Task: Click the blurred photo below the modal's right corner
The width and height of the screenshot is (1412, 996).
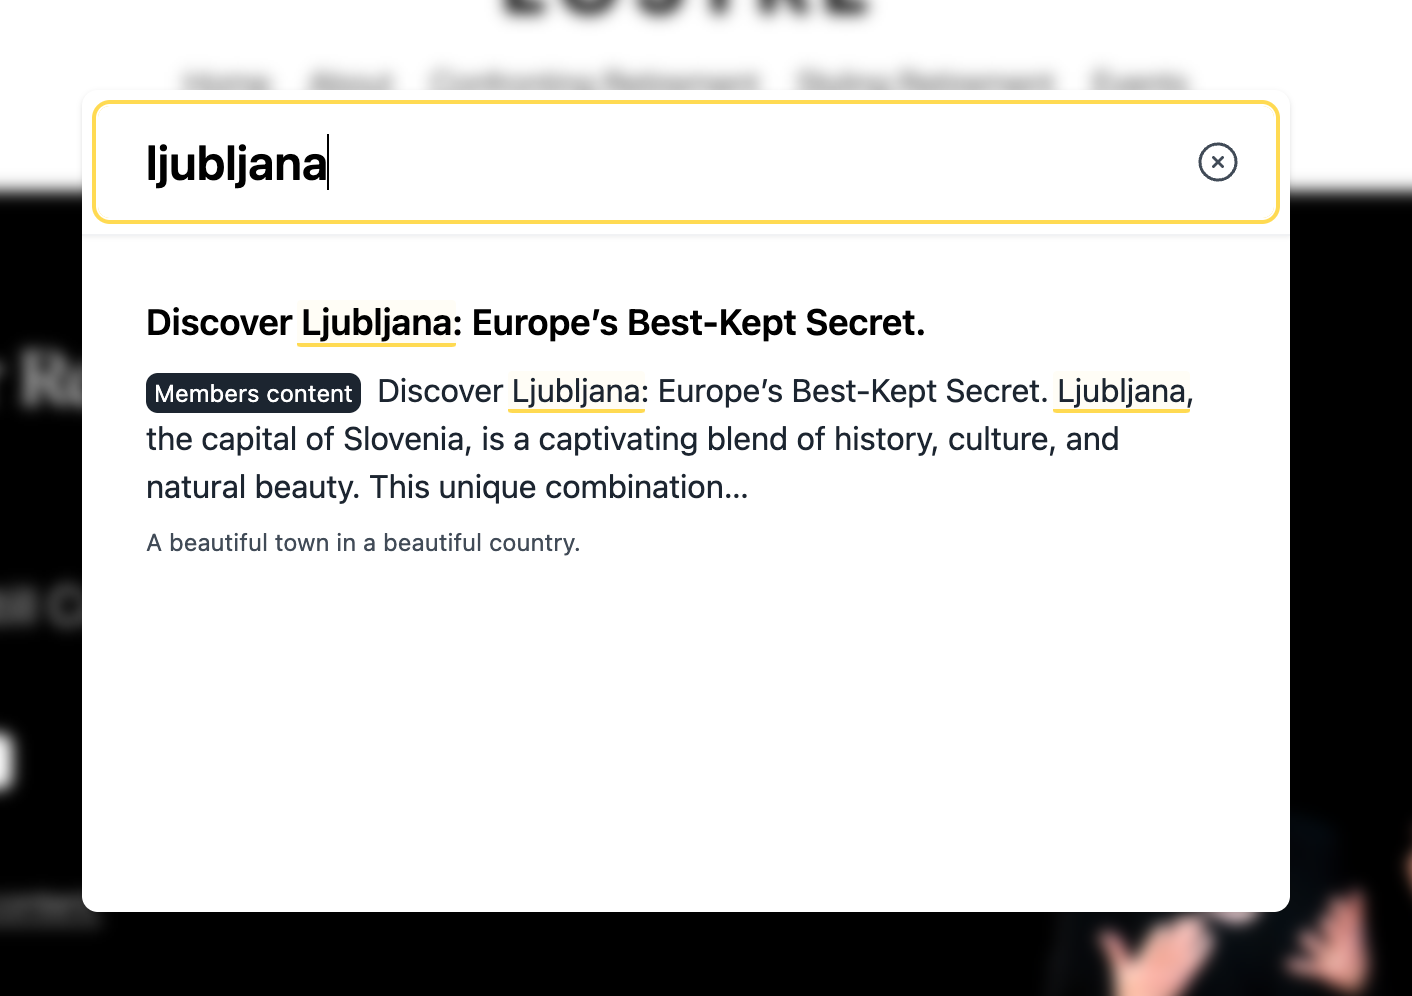Action: tap(1230, 955)
